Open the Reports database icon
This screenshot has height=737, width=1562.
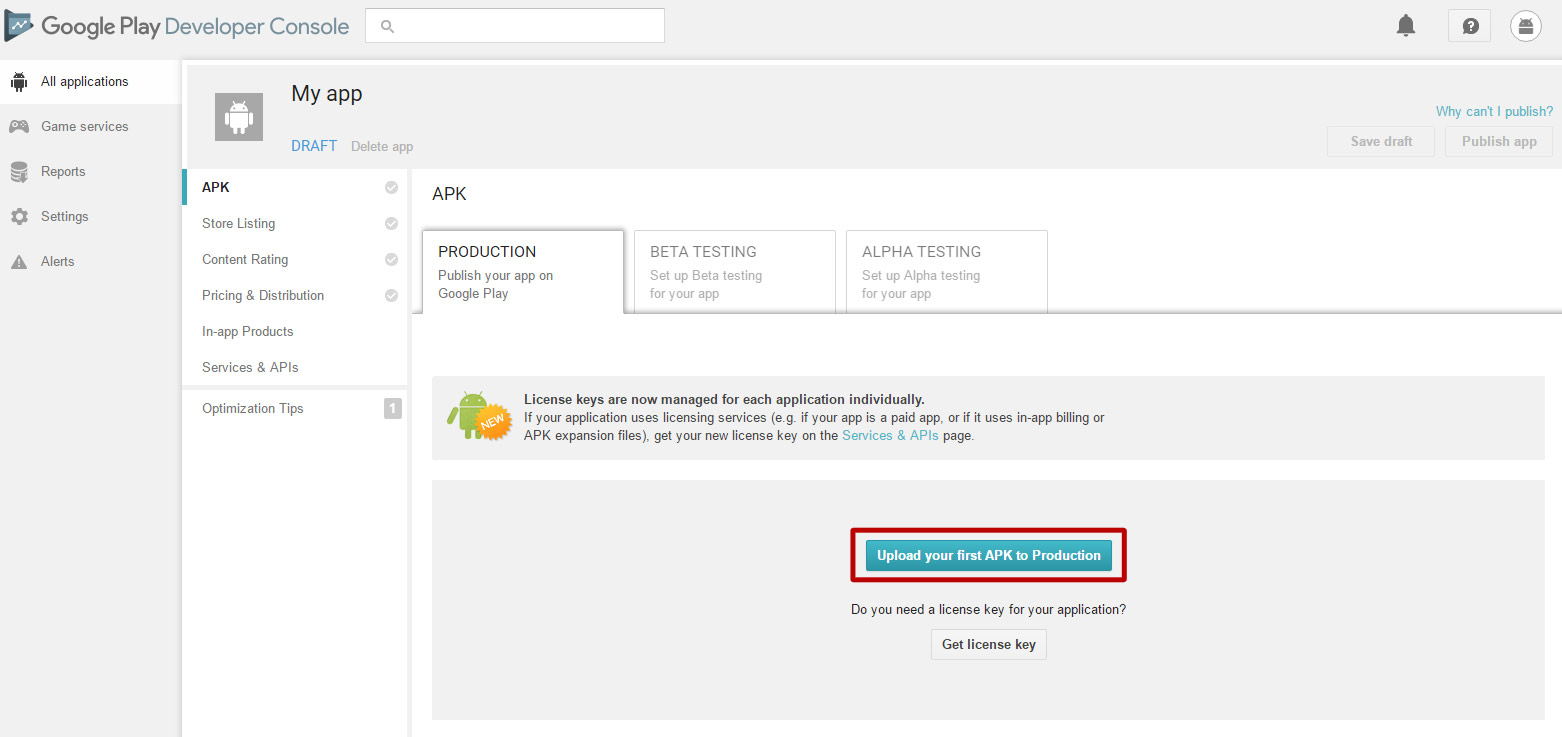click(x=19, y=172)
